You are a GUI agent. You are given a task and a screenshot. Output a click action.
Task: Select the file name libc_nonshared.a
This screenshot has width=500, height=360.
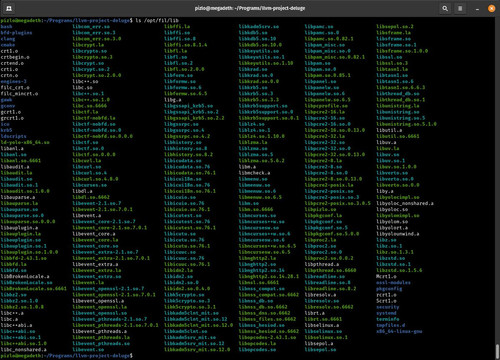point(24,350)
